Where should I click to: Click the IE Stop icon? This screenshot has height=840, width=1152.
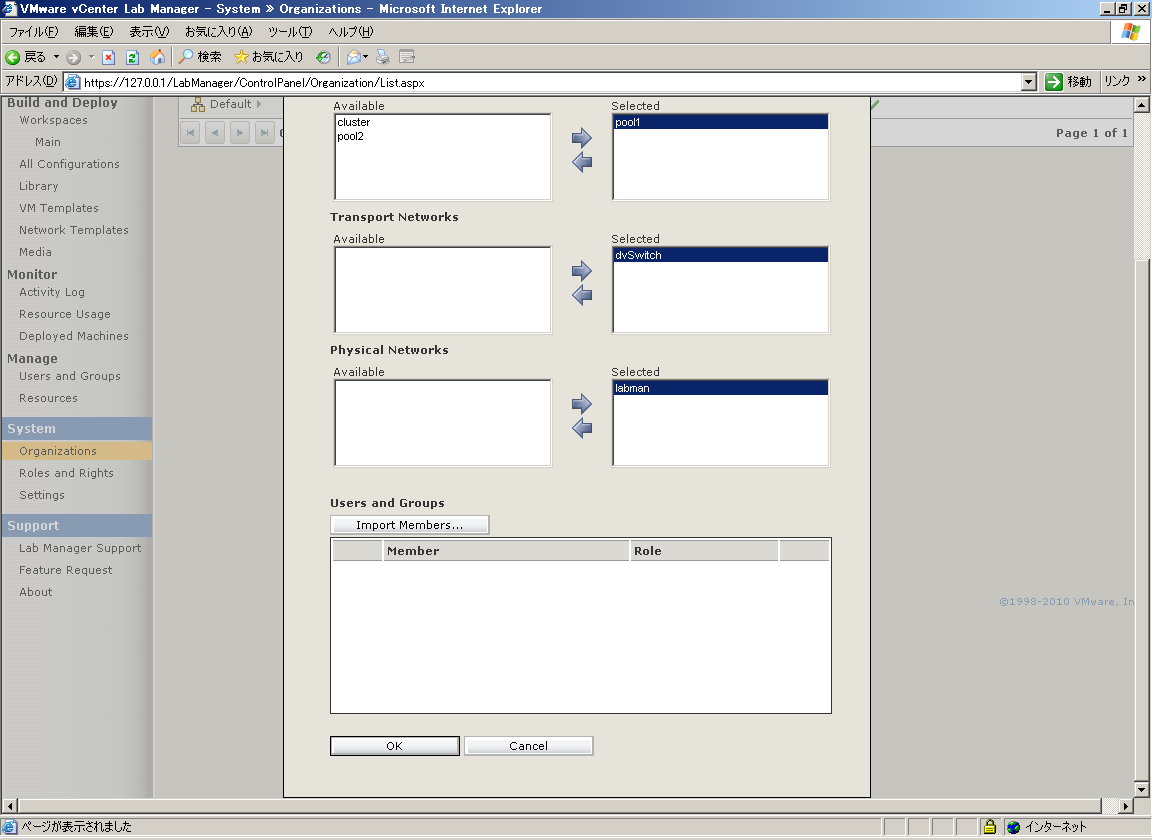coord(109,57)
